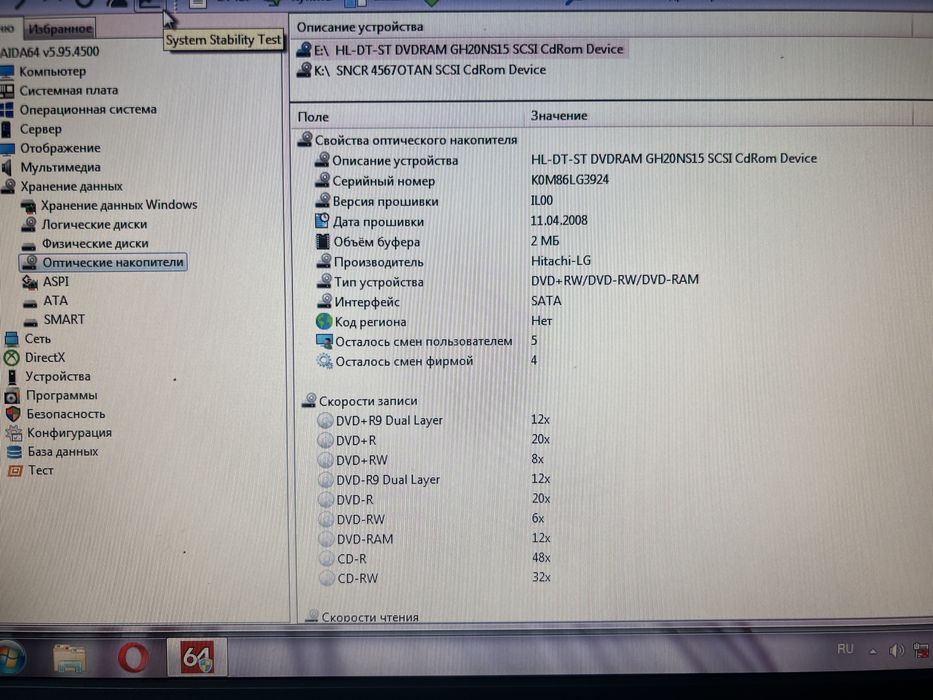This screenshot has width=933, height=700.
Task: Click the Поле column header
Action: [313, 117]
